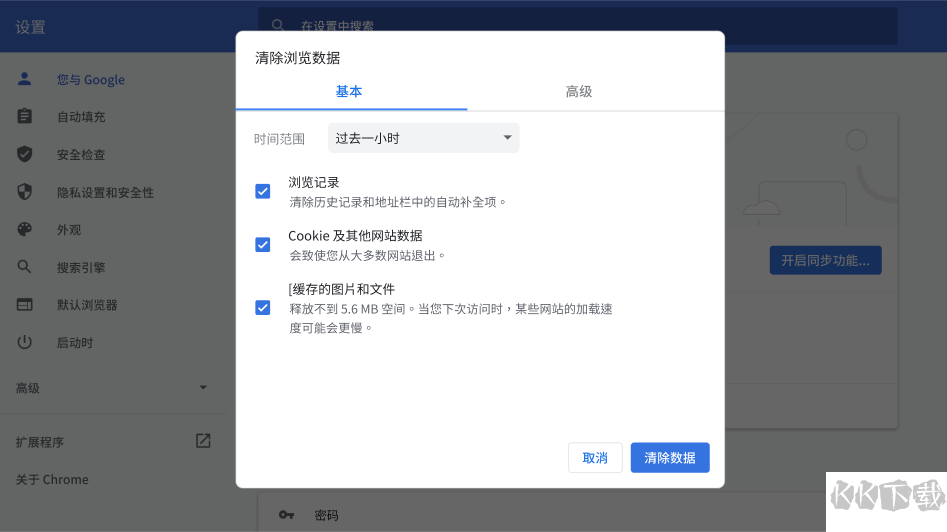
Task: Click the shield icon for 隐私设置和安全性
Action: (24, 192)
